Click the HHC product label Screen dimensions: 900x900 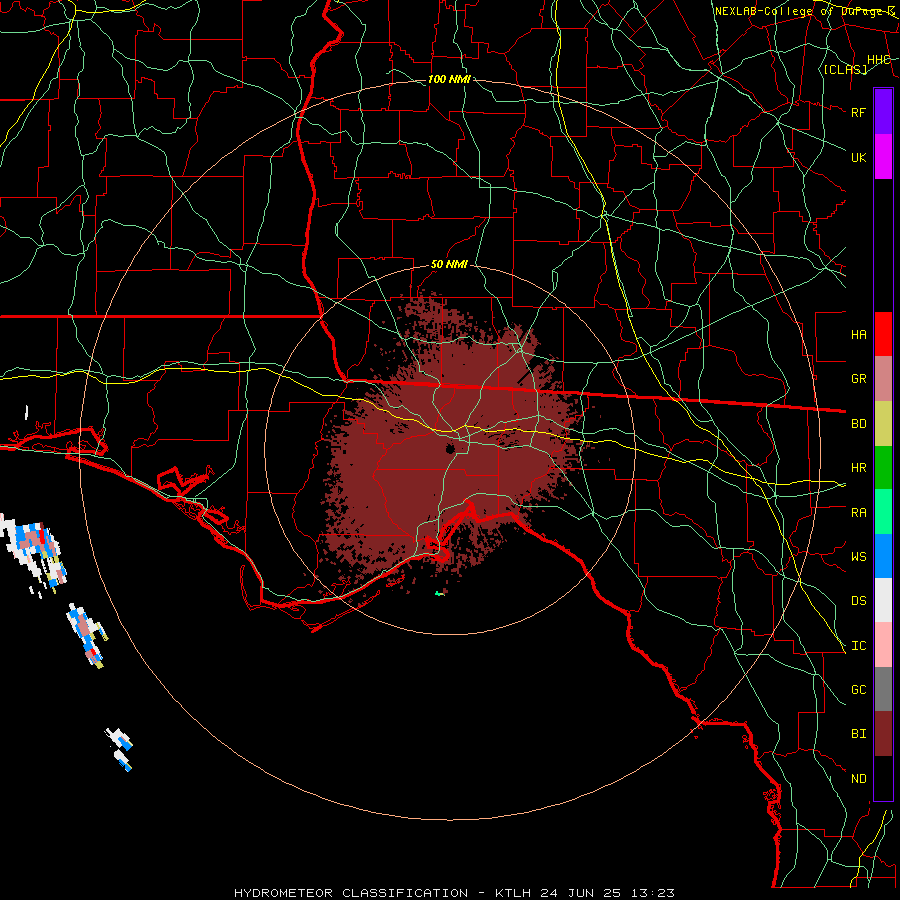pyautogui.click(x=878, y=60)
